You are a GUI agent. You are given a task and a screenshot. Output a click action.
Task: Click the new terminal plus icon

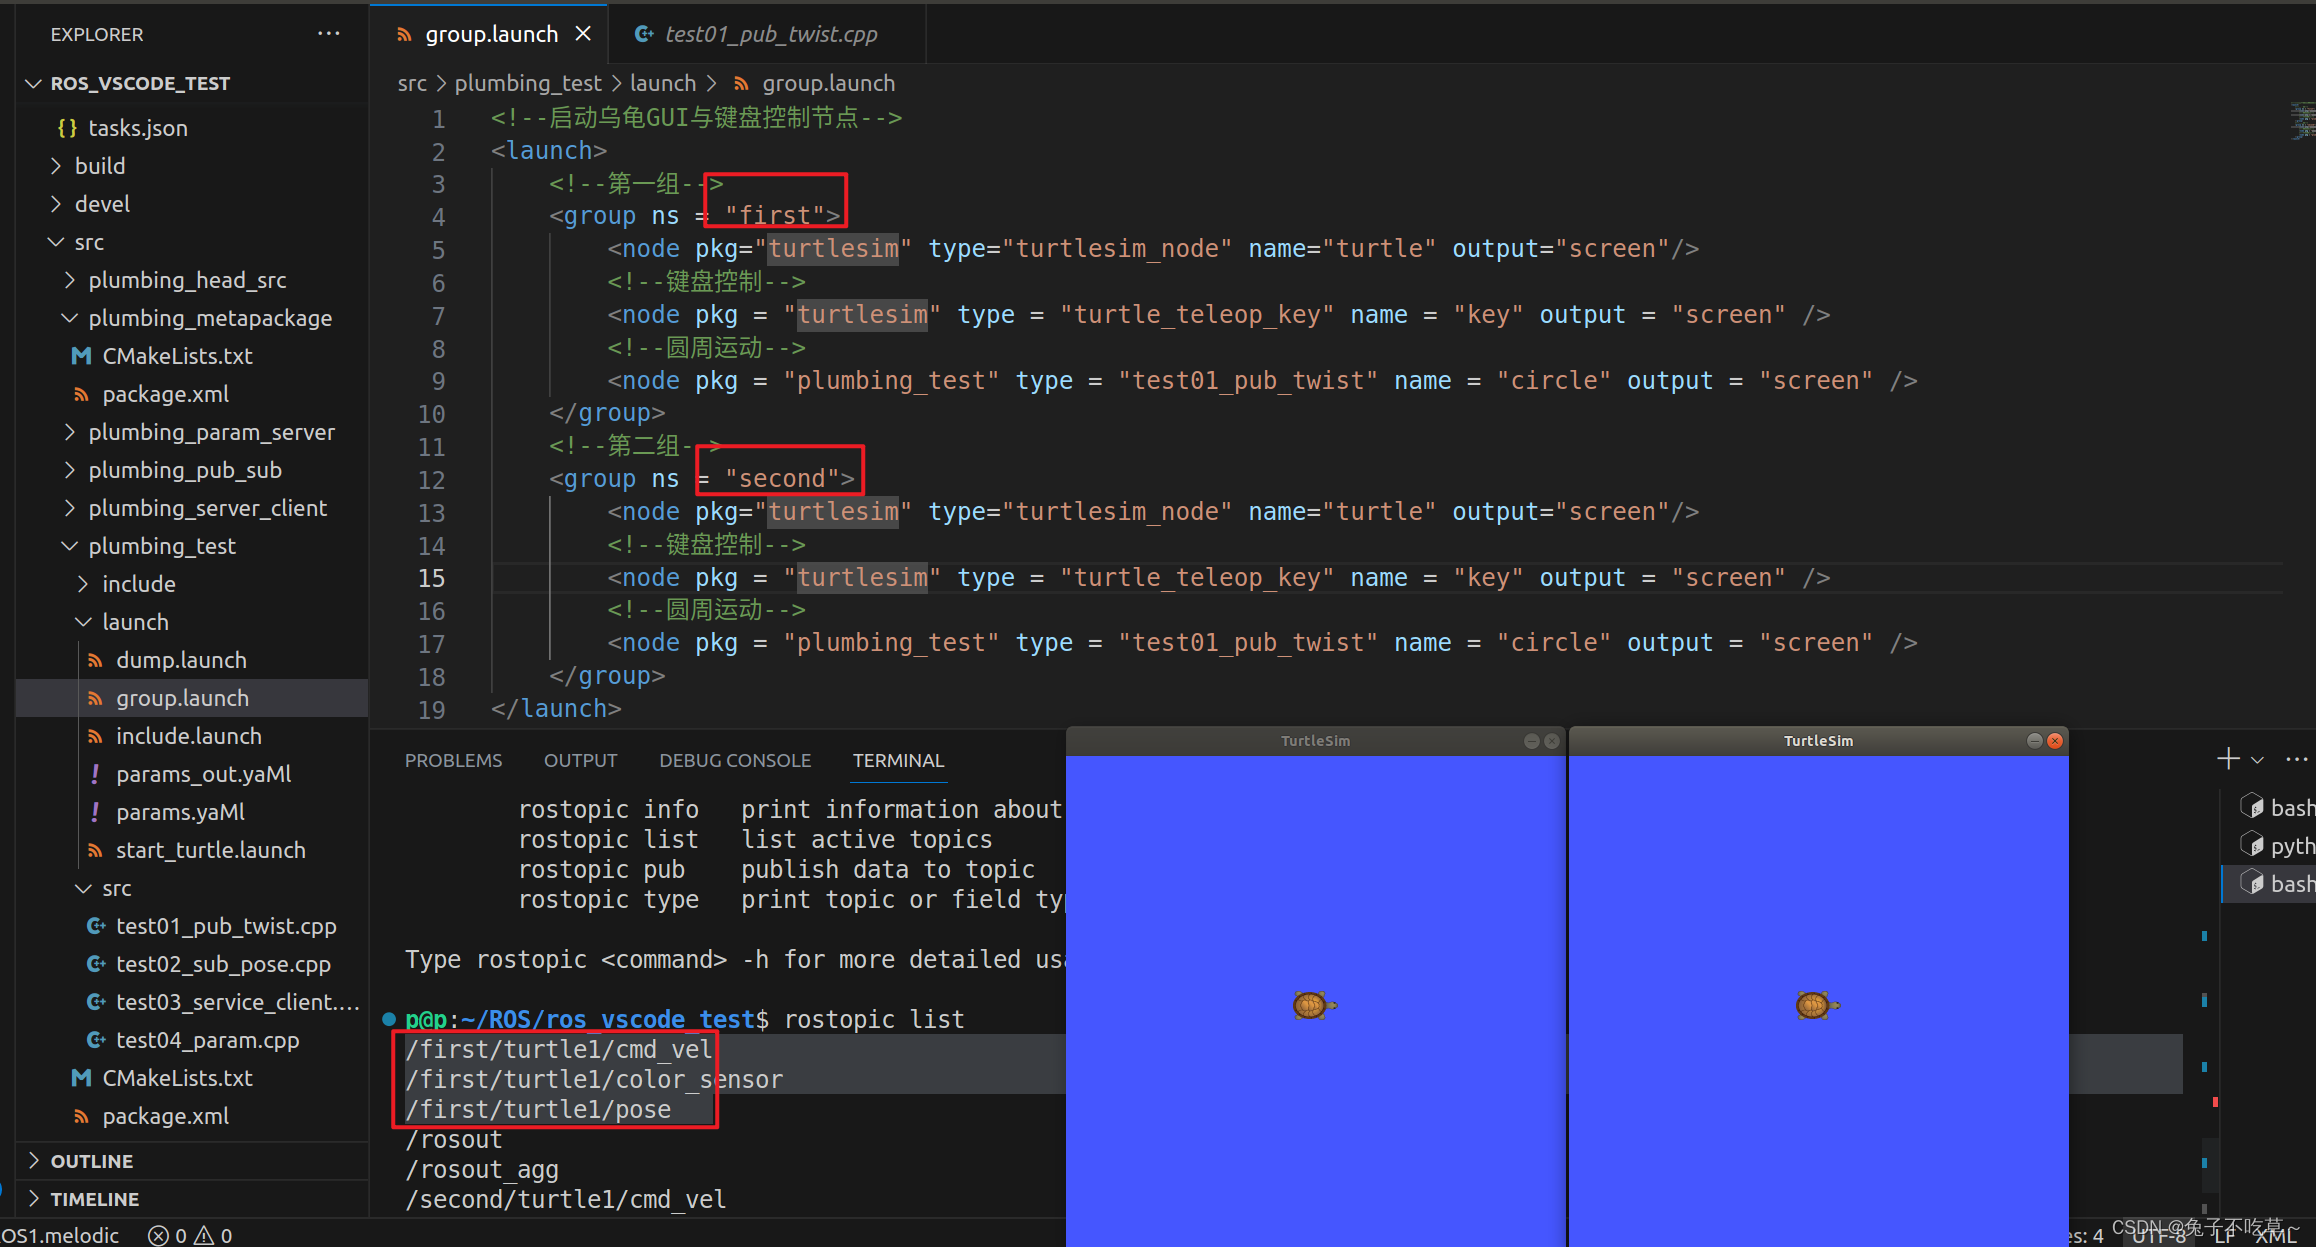point(2228,759)
